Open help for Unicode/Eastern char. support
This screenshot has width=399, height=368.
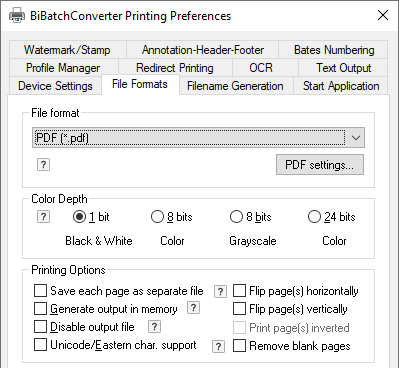[x=218, y=347]
